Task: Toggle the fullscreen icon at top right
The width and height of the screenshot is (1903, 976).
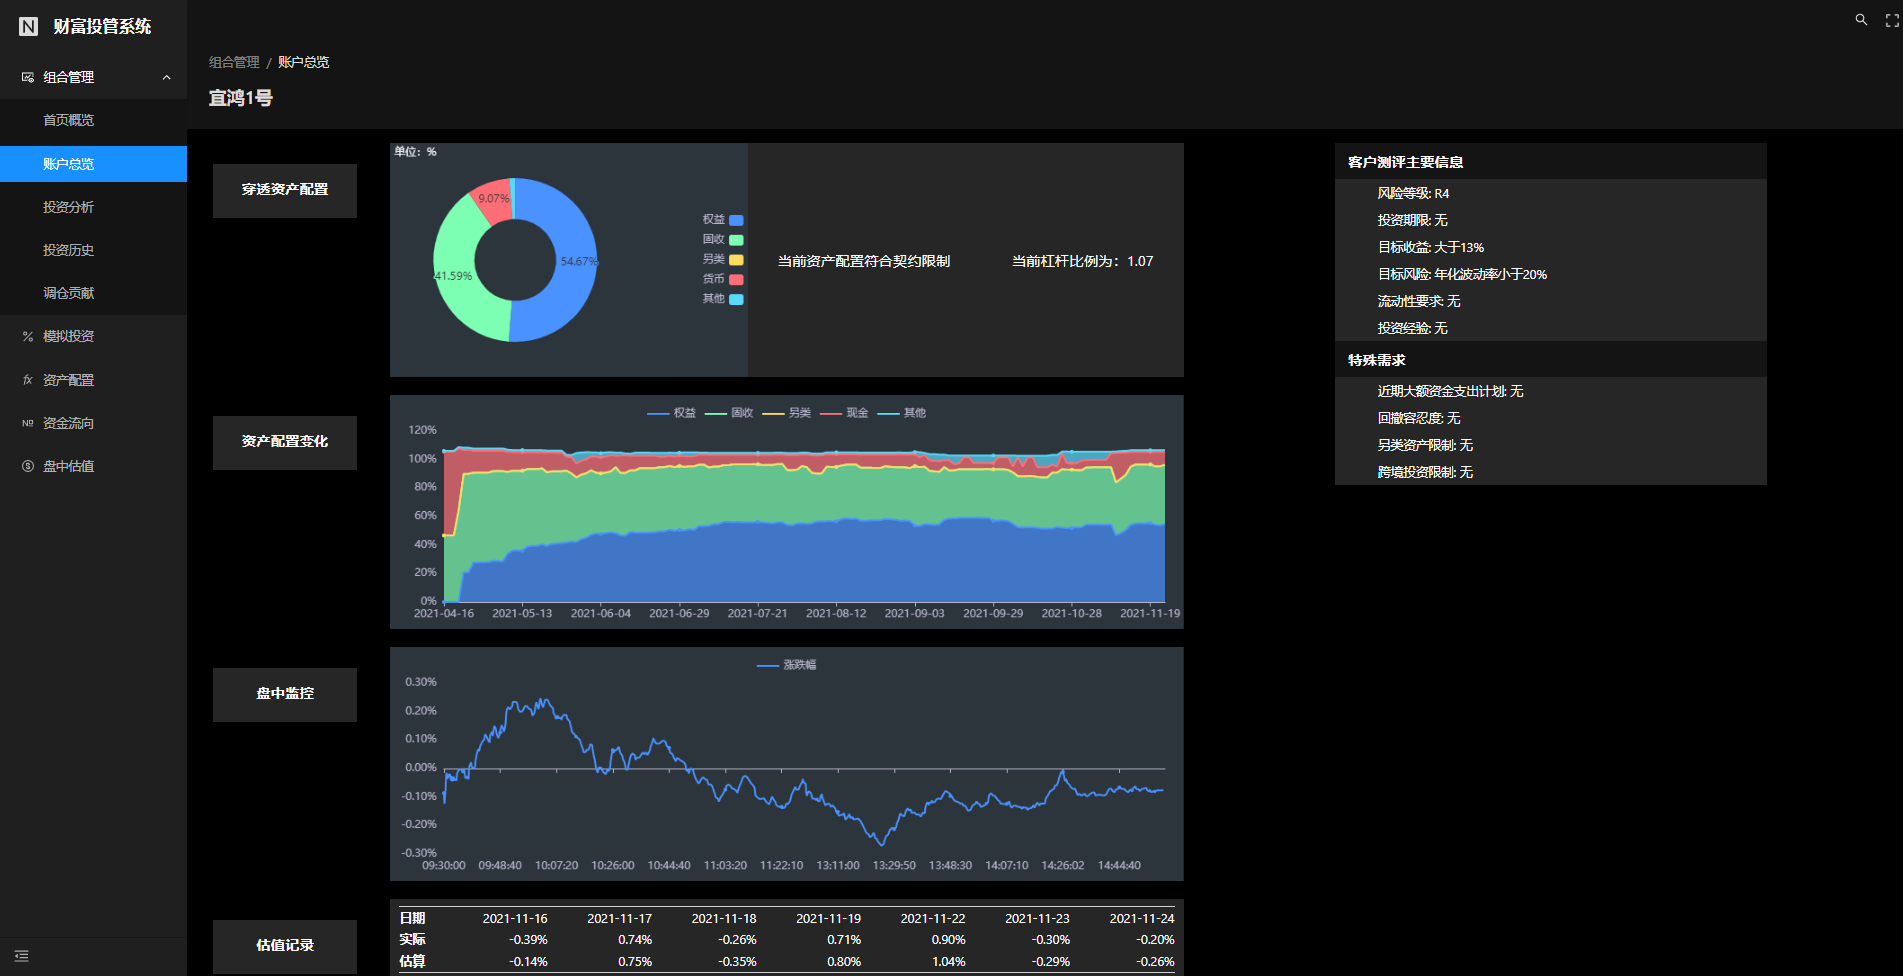Action: click(x=1892, y=20)
